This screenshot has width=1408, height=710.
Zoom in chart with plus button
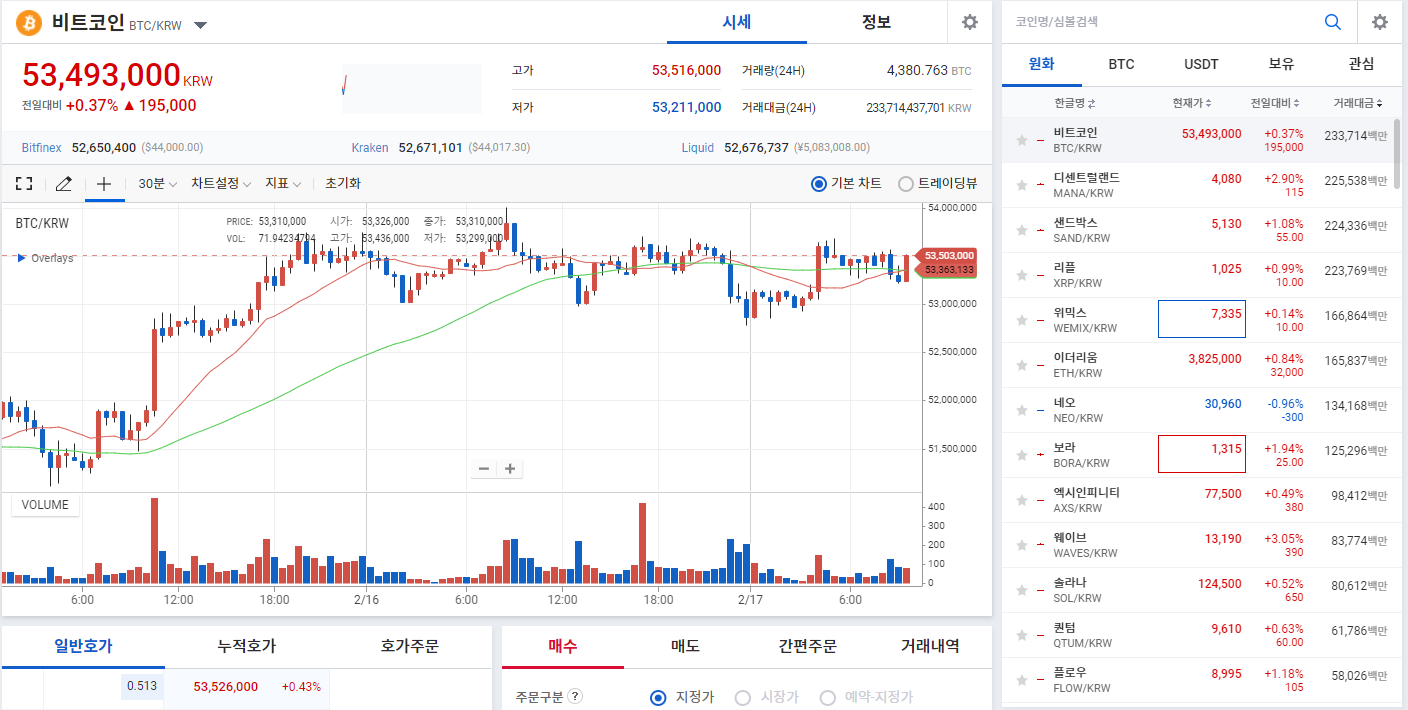coord(510,469)
